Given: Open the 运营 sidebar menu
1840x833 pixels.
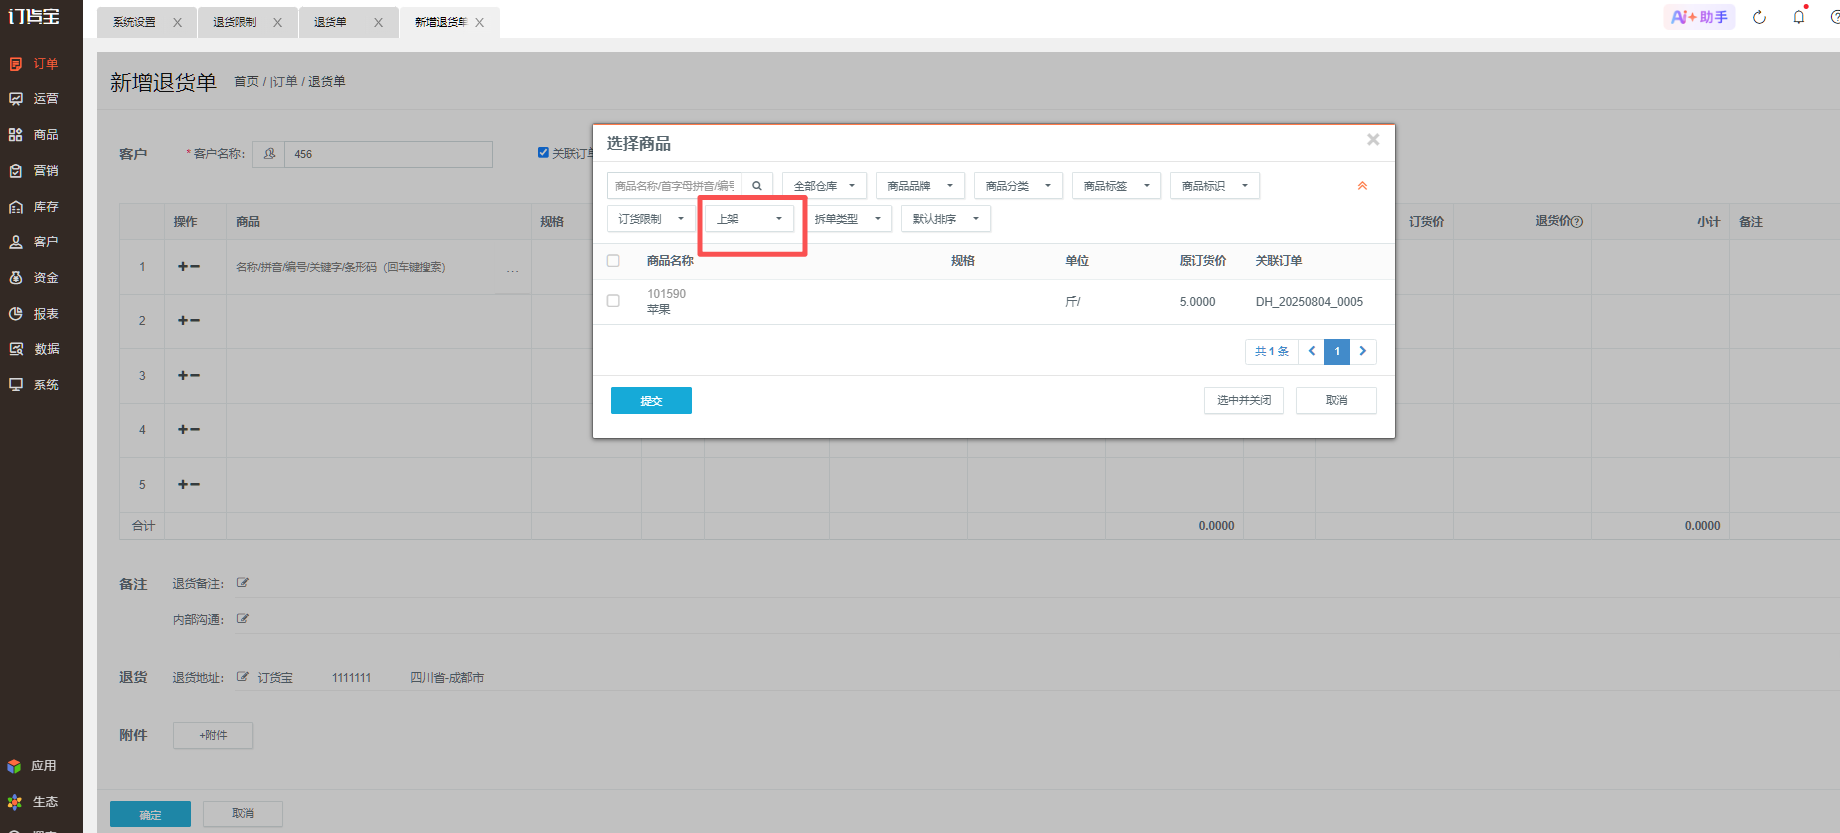Looking at the screenshot, I should click(34, 99).
